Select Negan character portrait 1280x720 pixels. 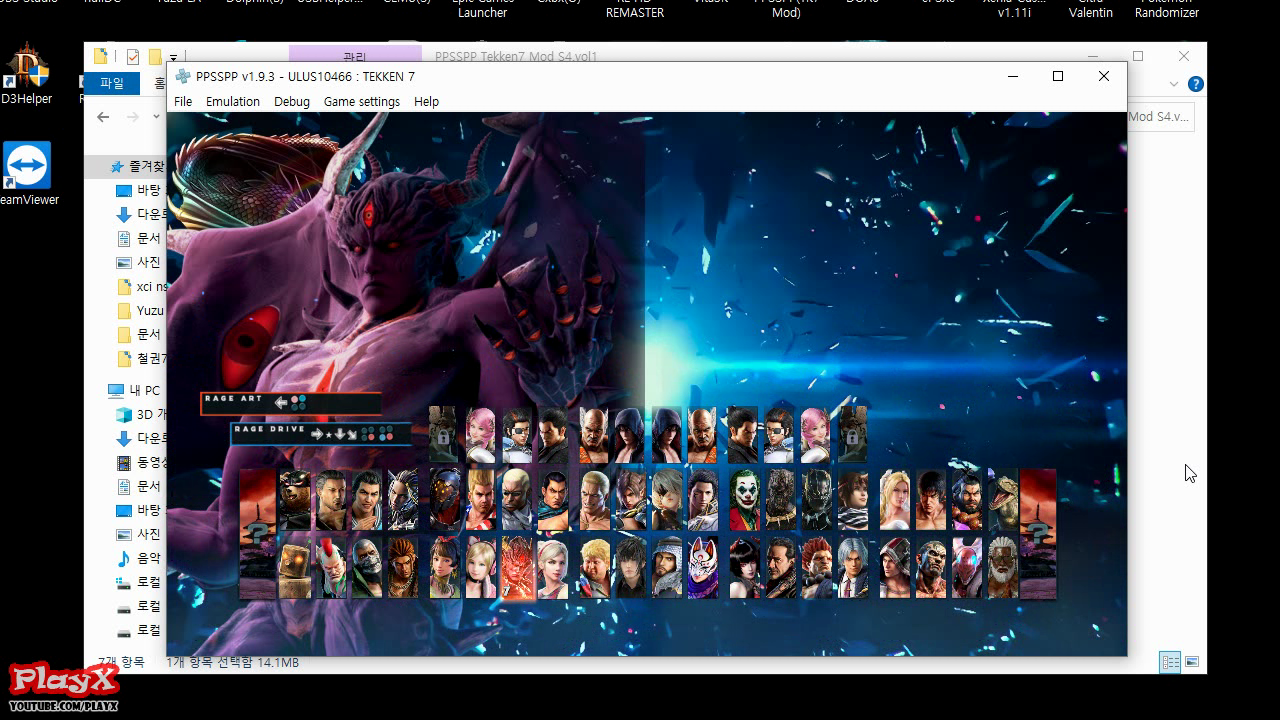(x=781, y=567)
